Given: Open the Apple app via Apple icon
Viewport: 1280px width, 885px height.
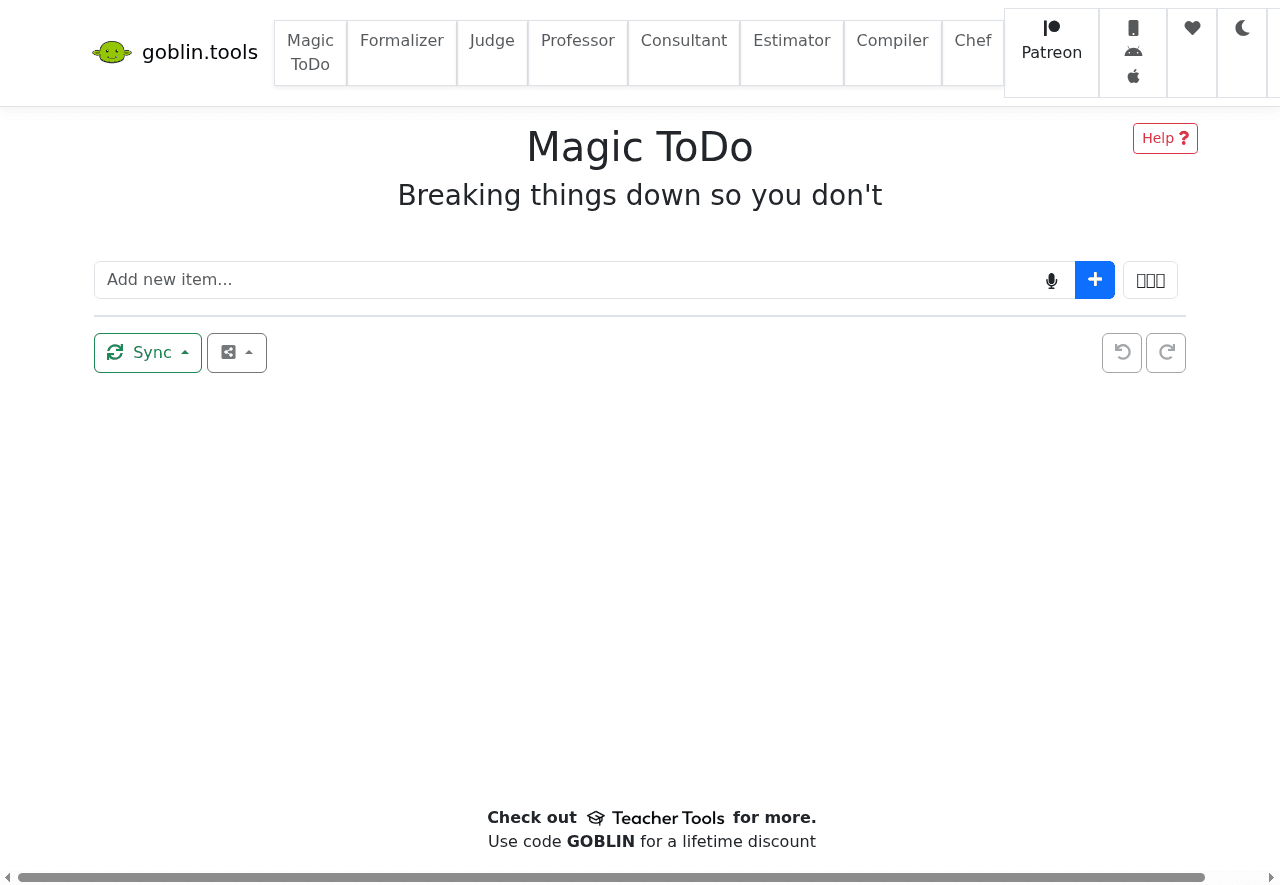Looking at the screenshot, I should coord(1133,75).
